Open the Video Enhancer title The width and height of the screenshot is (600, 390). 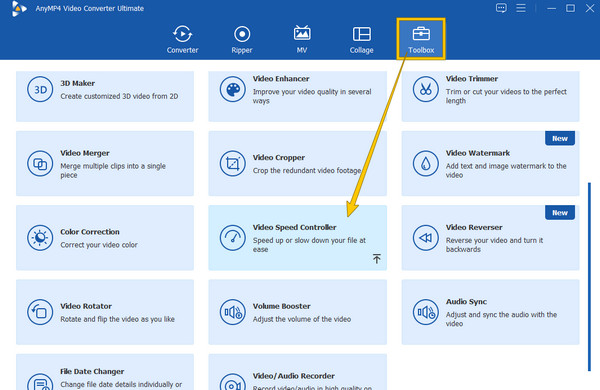point(281,78)
